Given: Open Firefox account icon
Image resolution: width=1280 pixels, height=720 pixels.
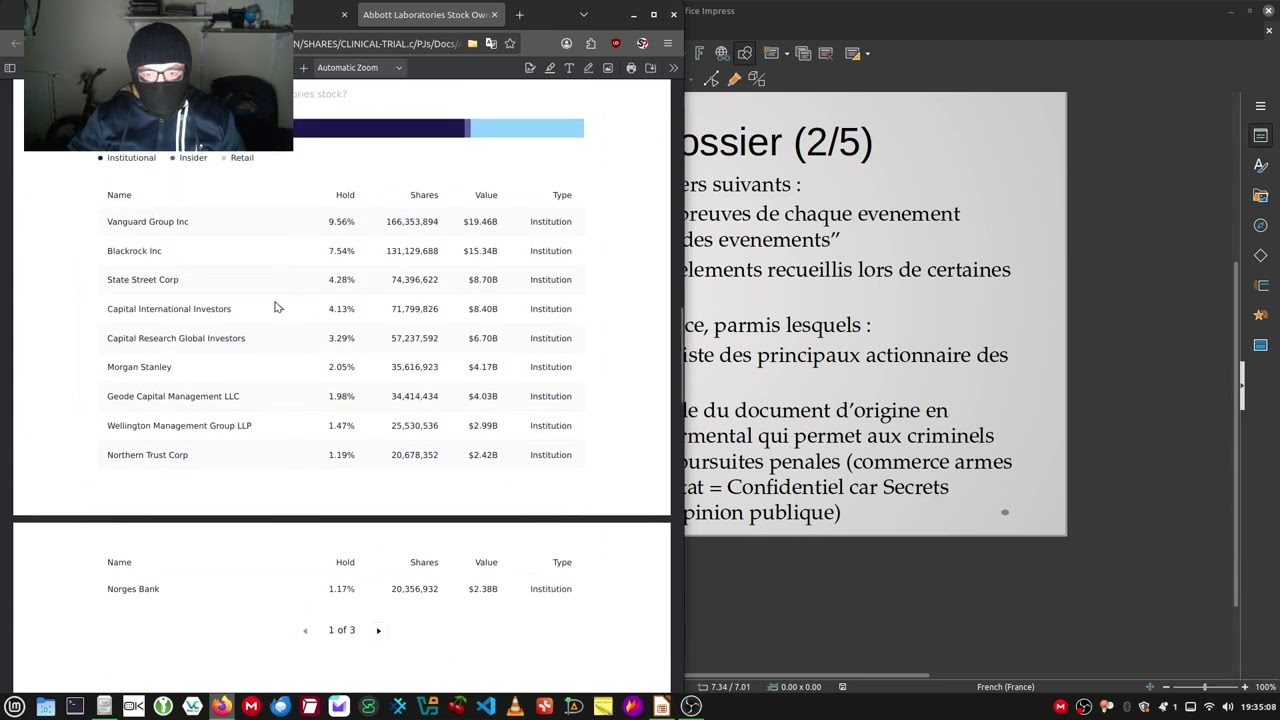Looking at the screenshot, I should (567, 44).
